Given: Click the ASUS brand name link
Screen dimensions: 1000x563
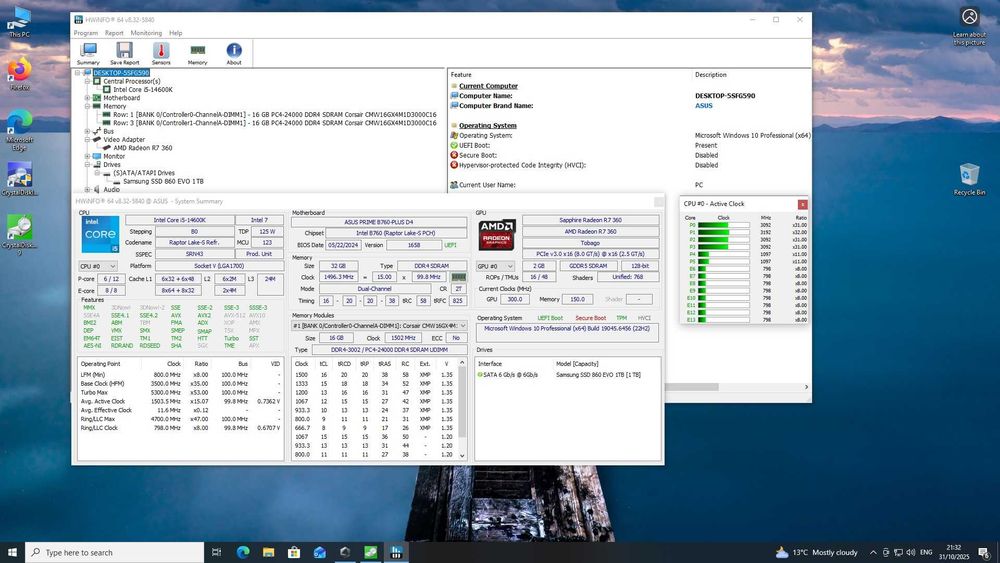Looking at the screenshot, I should click(703, 106).
